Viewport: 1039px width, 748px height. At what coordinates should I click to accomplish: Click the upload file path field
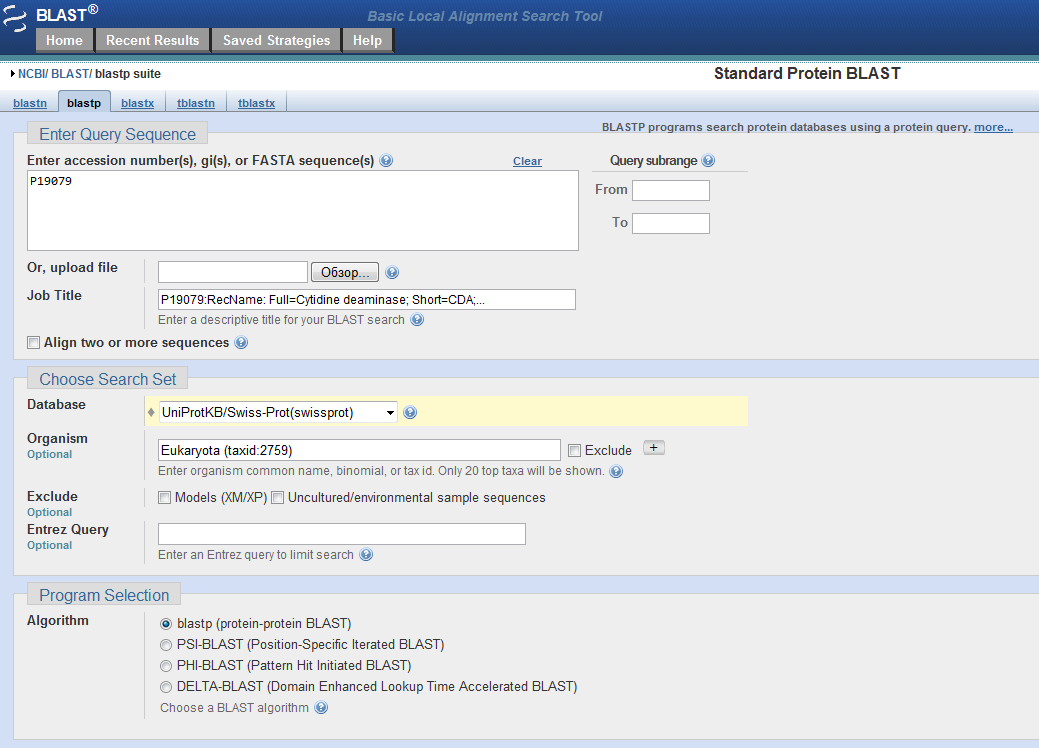[x=233, y=272]
